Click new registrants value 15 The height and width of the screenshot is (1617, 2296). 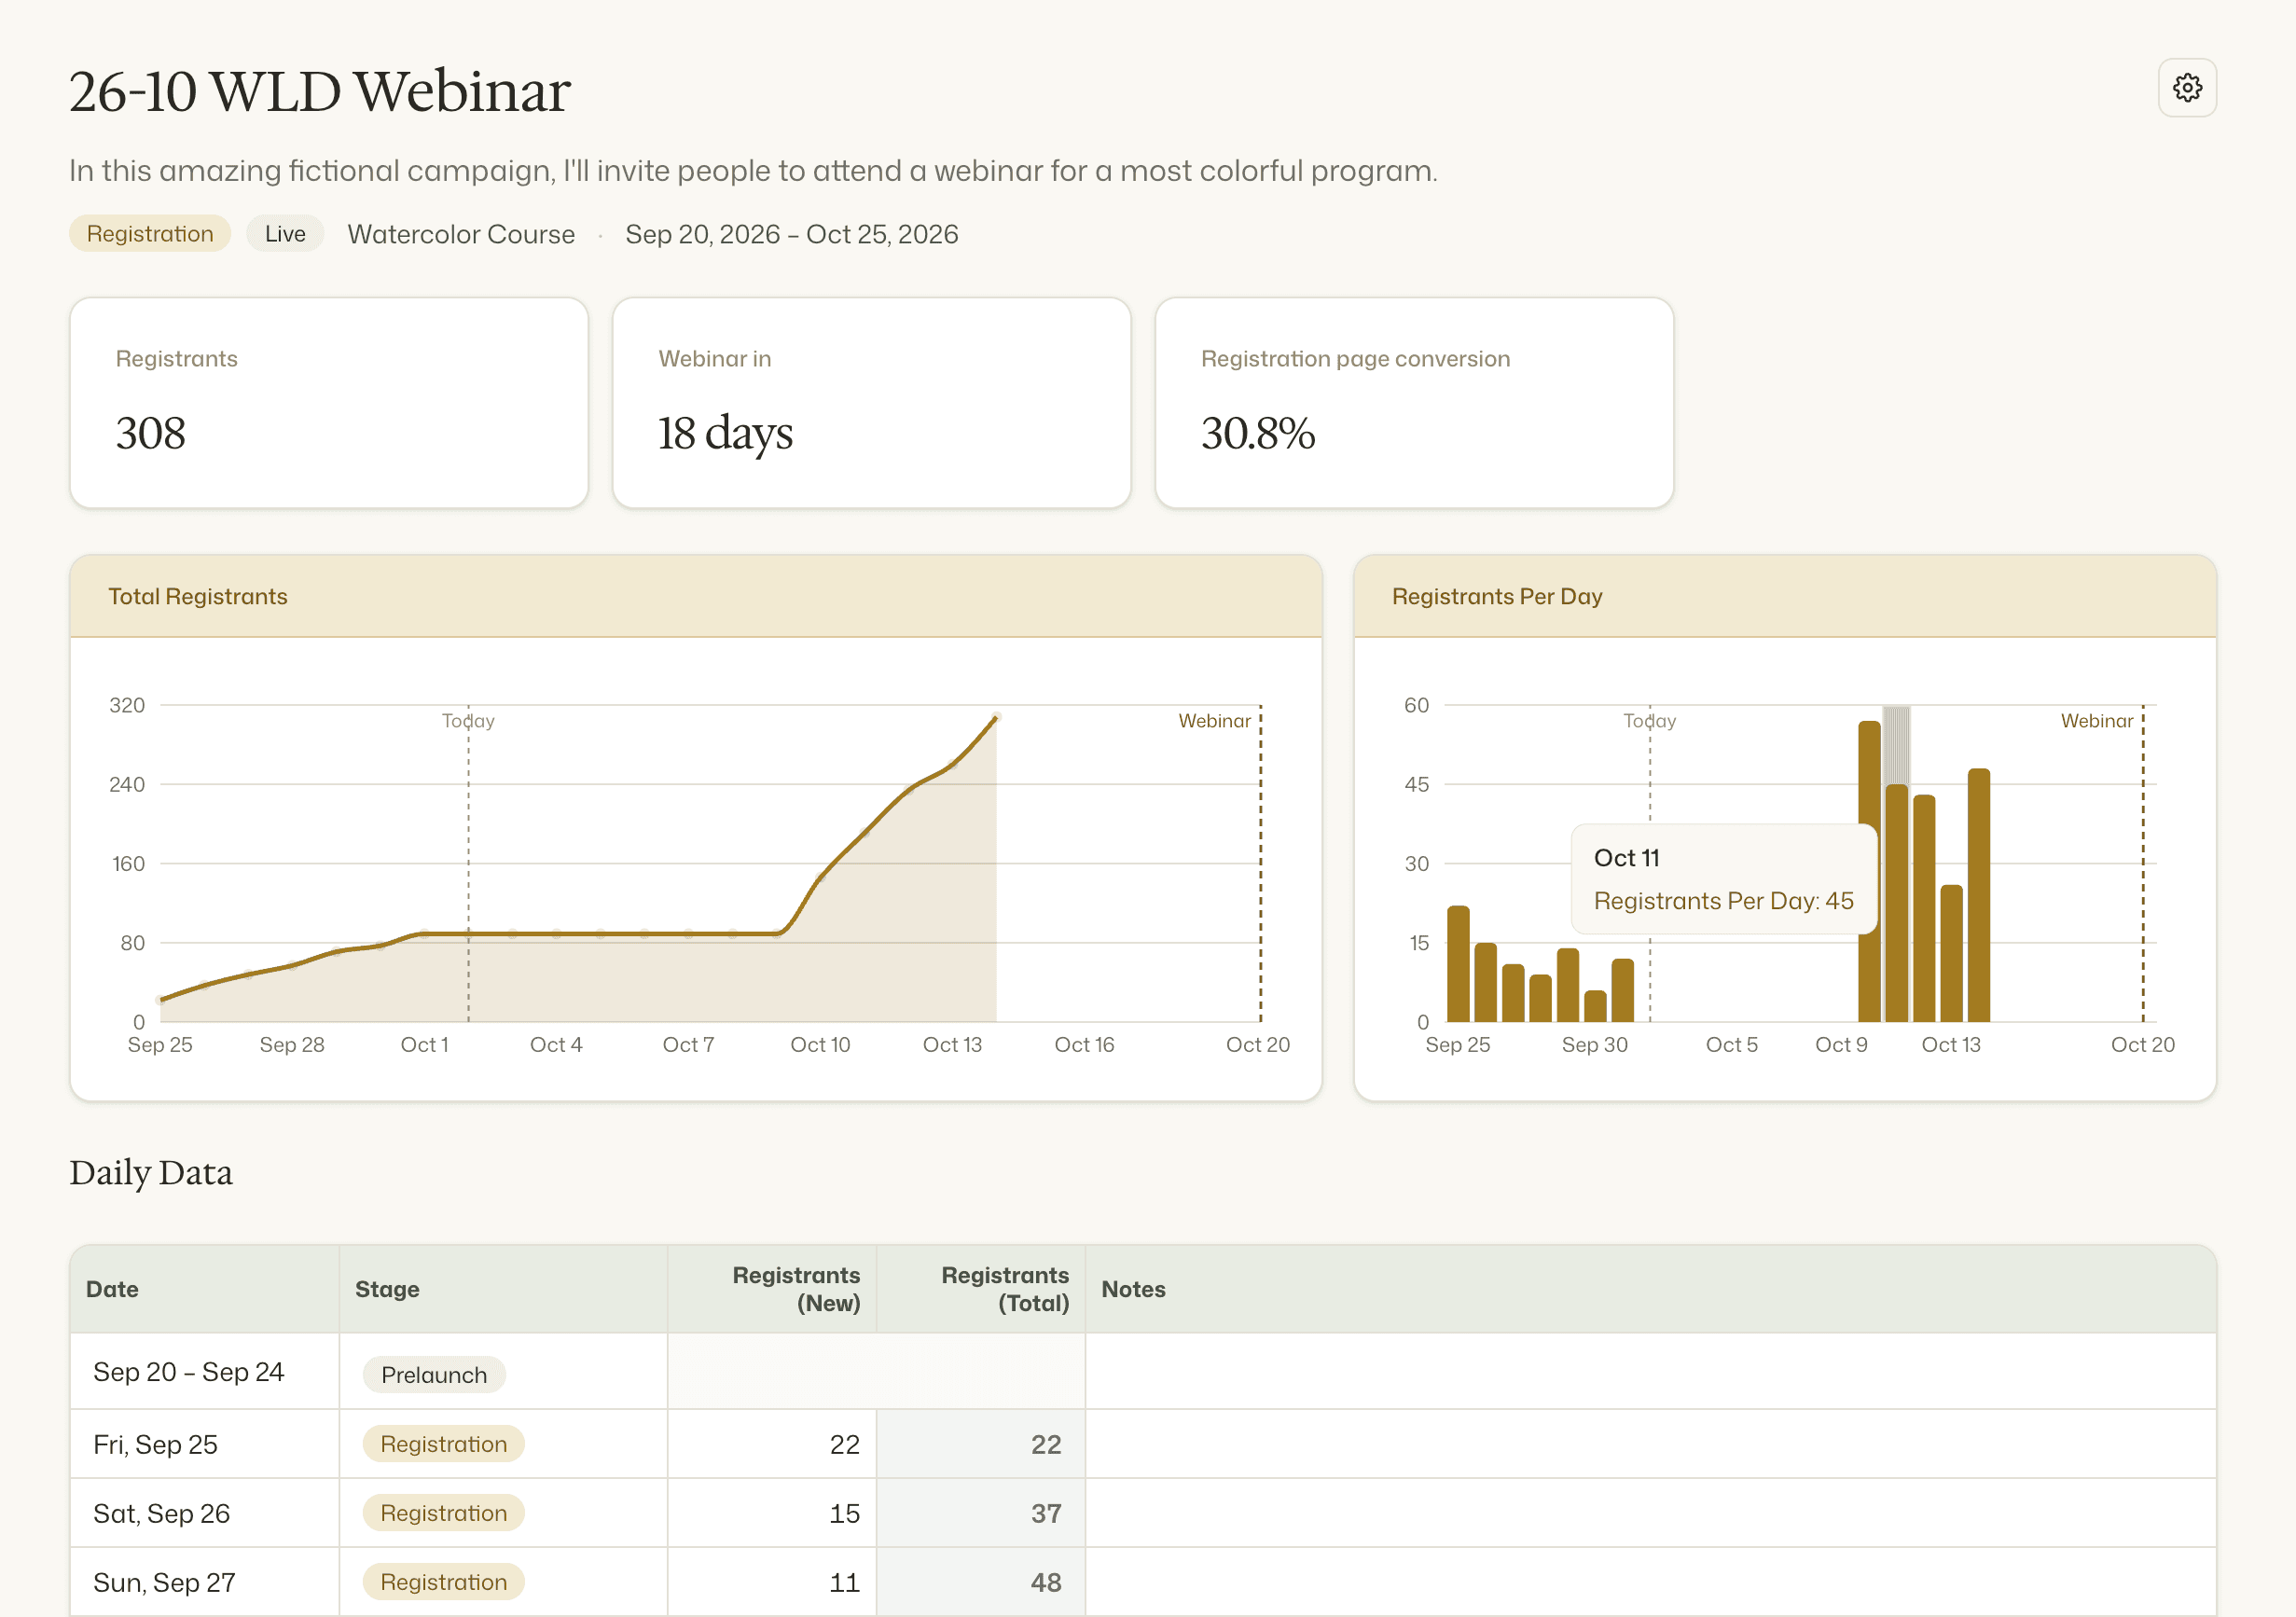tap(844, 1513)
